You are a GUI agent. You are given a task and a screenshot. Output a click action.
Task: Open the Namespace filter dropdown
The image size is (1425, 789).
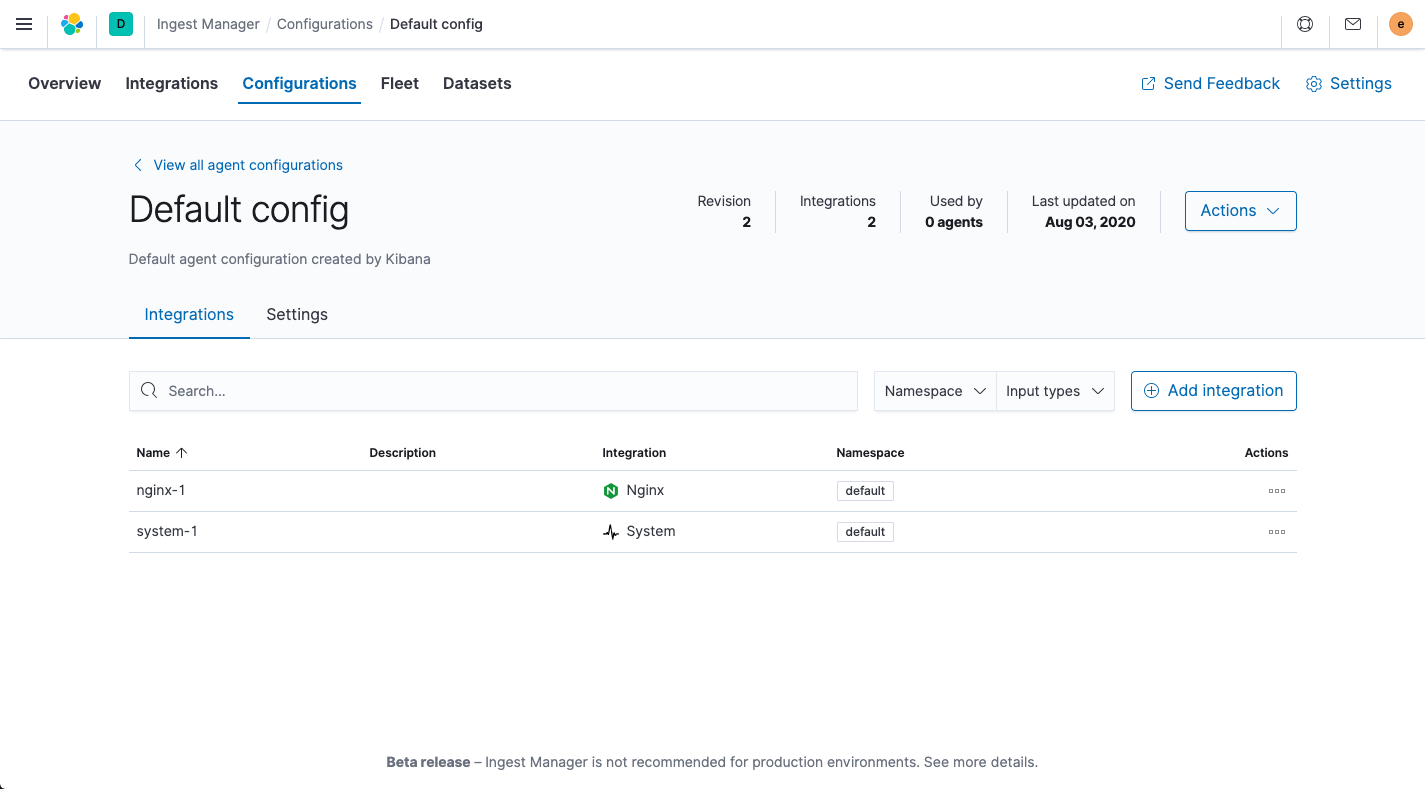(933, 391)
